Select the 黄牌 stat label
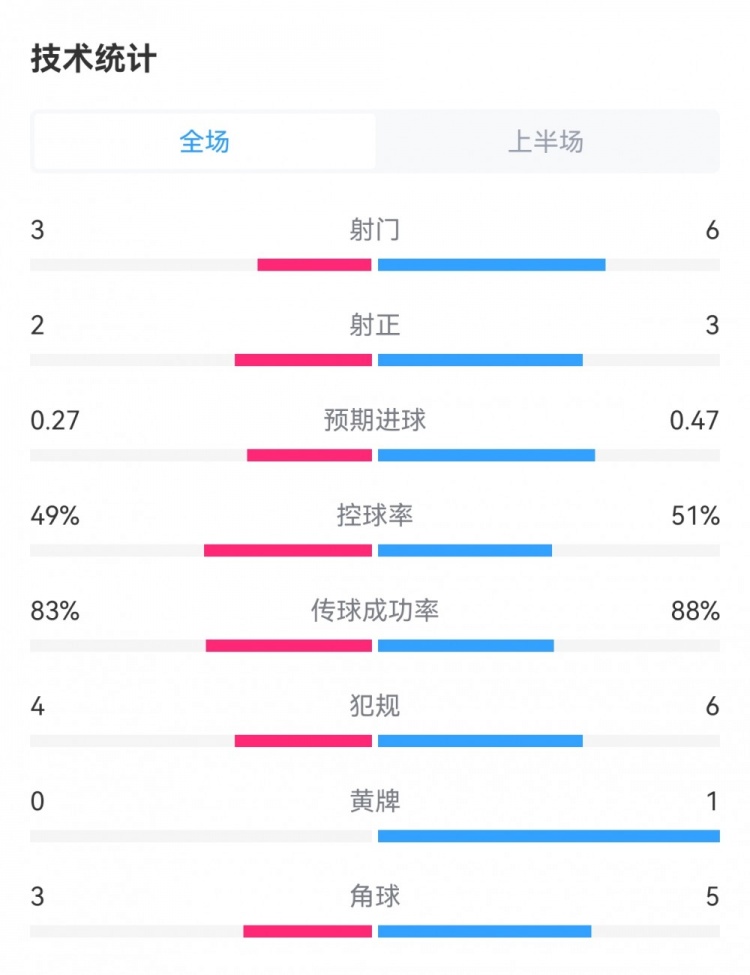Screen dimensions: 750x975 pyautogui.click(x=375, y=801)
